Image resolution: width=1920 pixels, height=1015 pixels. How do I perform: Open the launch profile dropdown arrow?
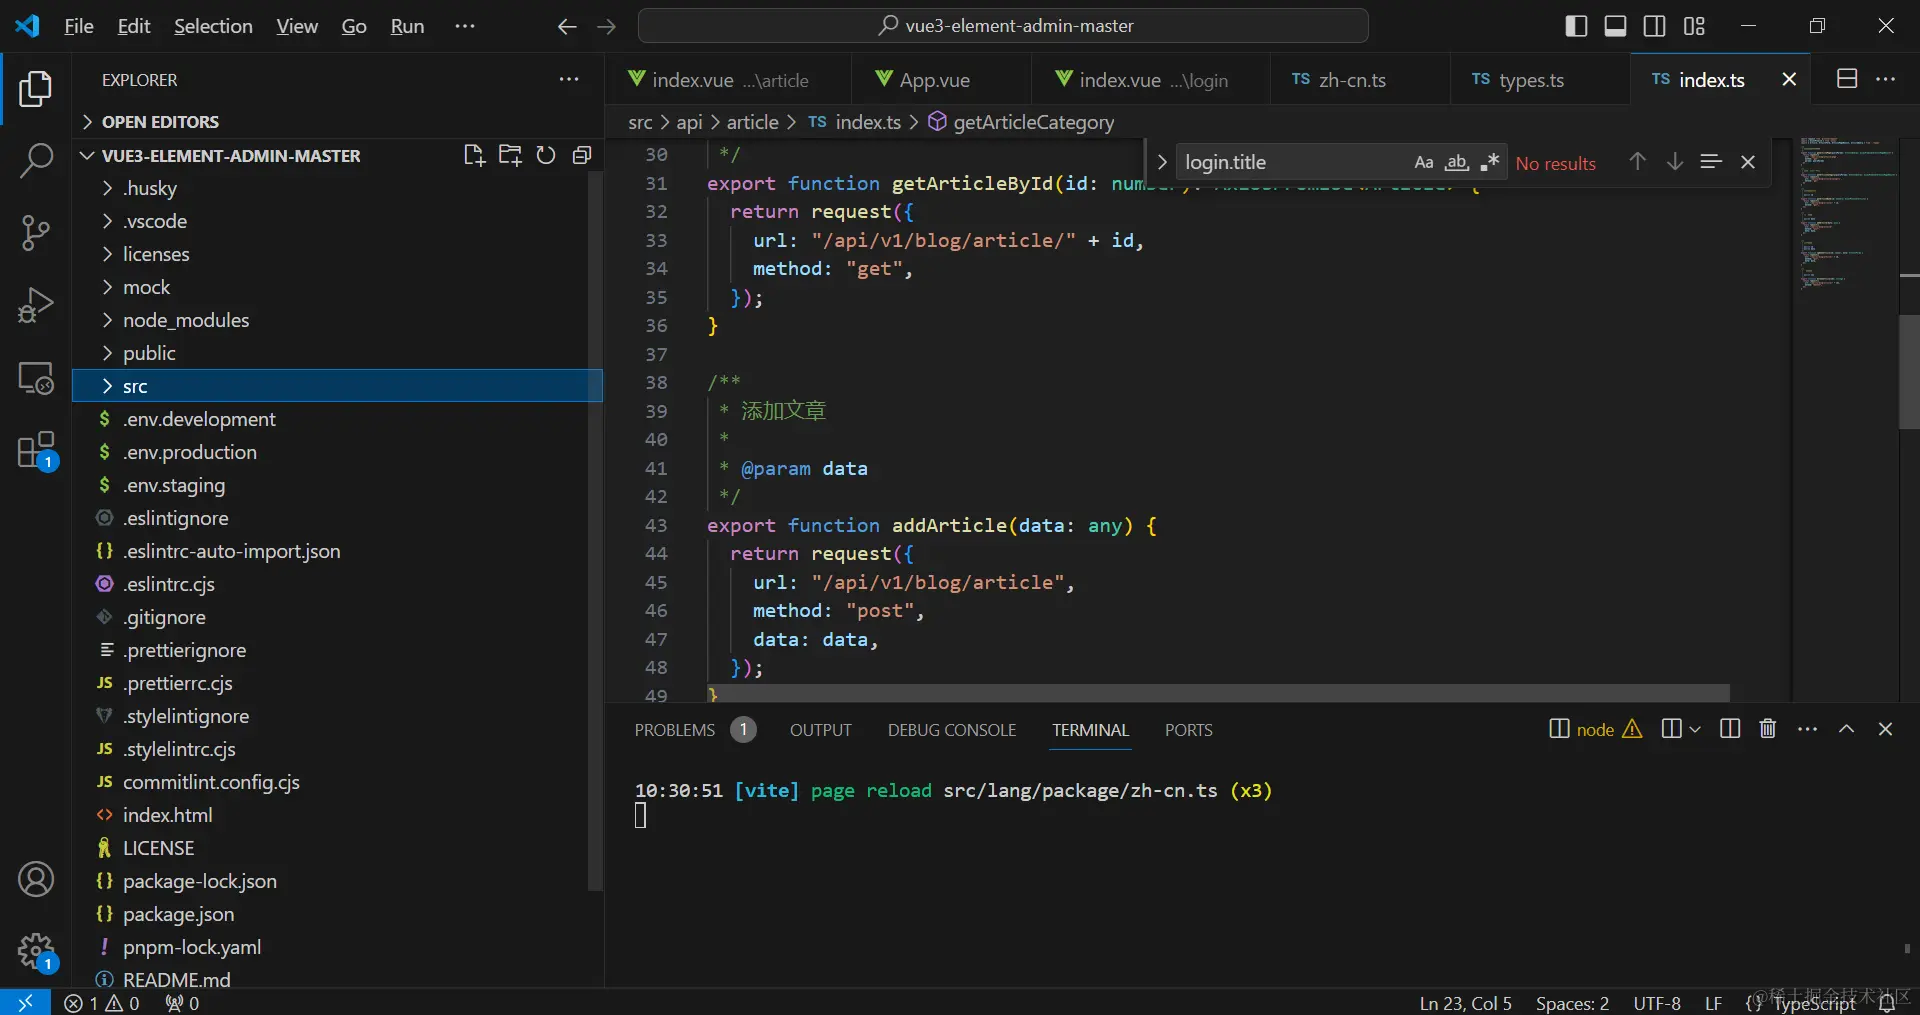(x=1695, y=729)
